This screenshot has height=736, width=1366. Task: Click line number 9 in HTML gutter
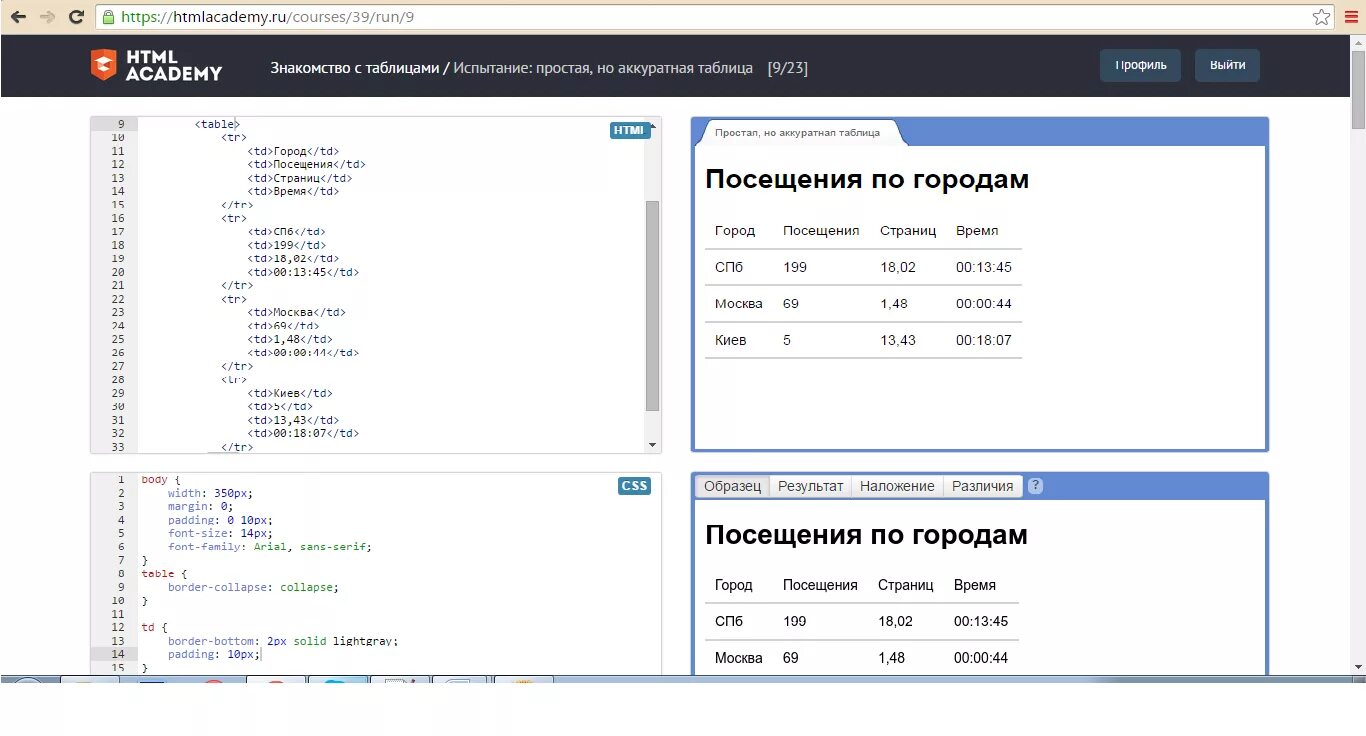point(120,124)
